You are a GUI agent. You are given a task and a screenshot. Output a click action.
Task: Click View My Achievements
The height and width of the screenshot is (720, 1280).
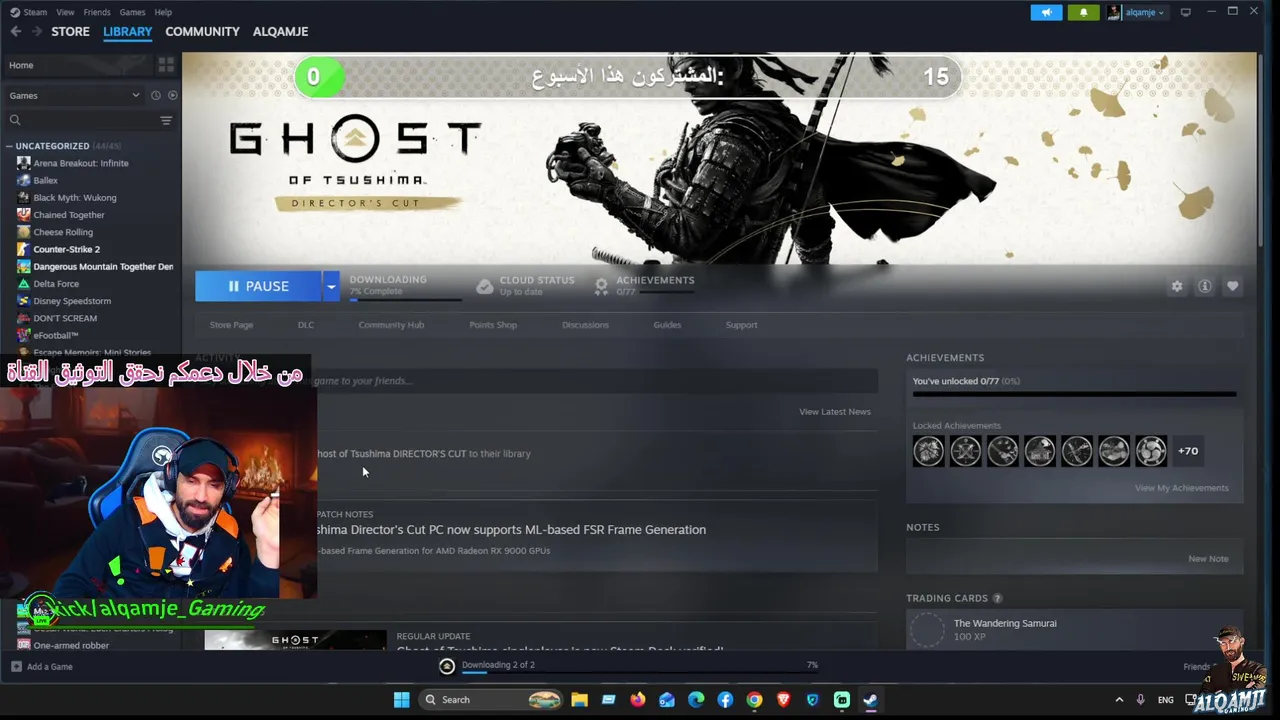click(1182, 488)
